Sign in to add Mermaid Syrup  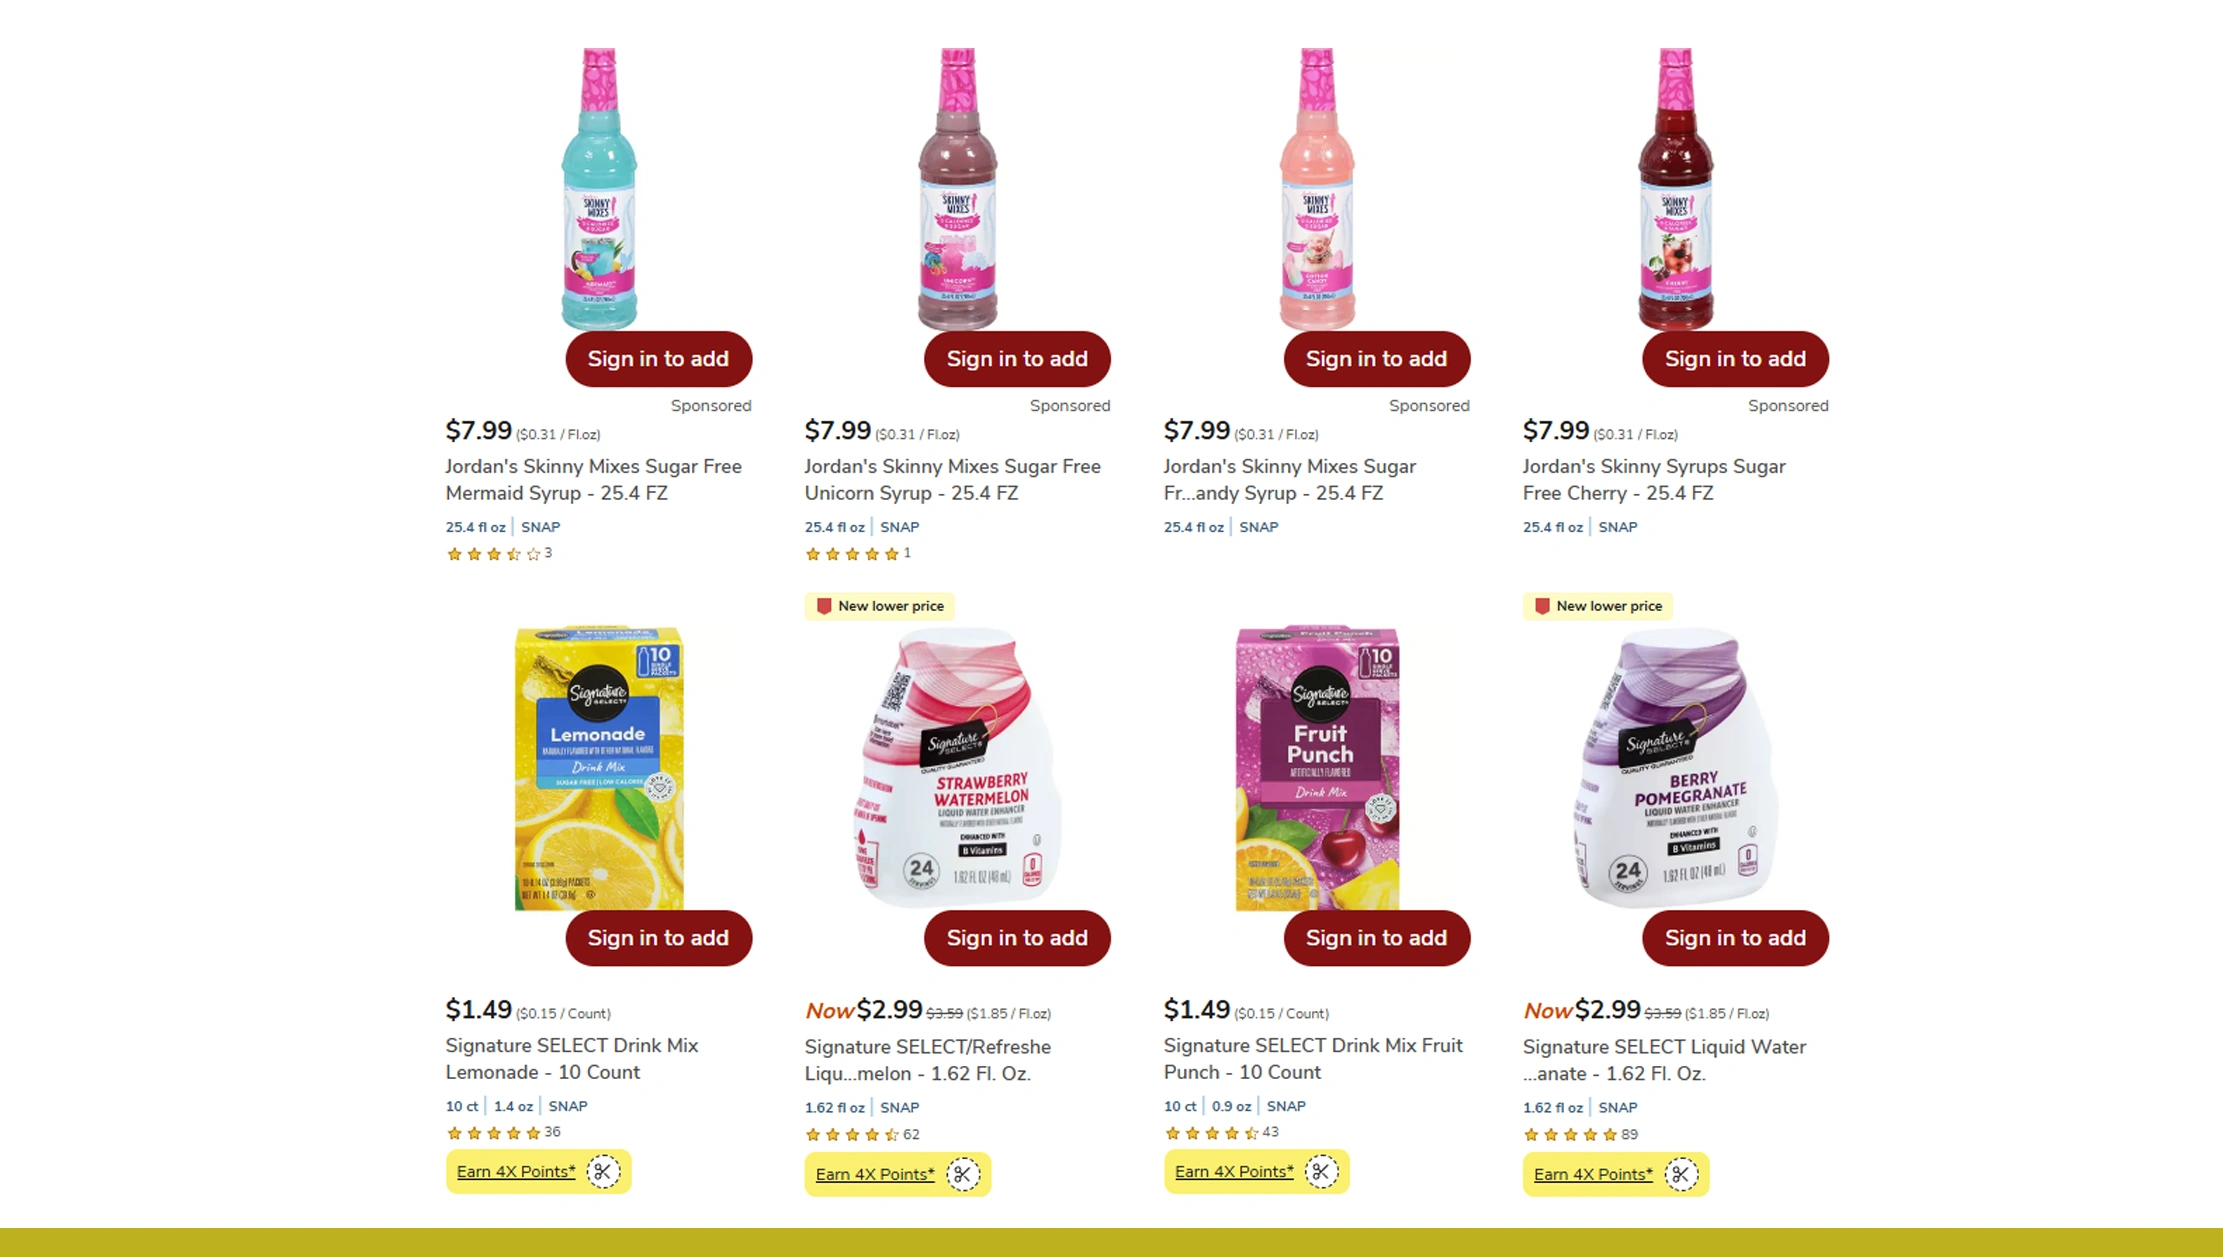click(x=658, y=359)
